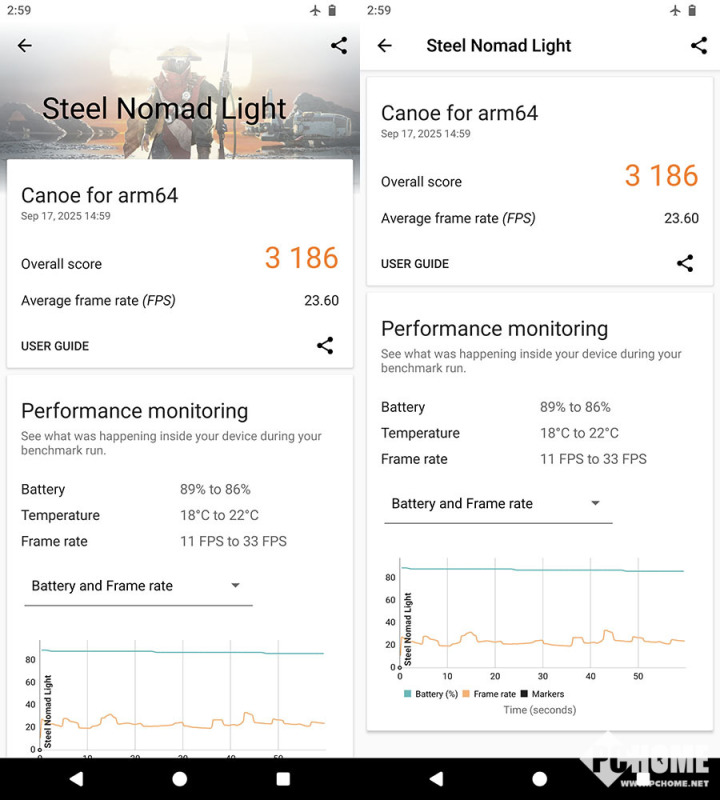Expand right Battery and Frame rate dropdown

[498, 504]
